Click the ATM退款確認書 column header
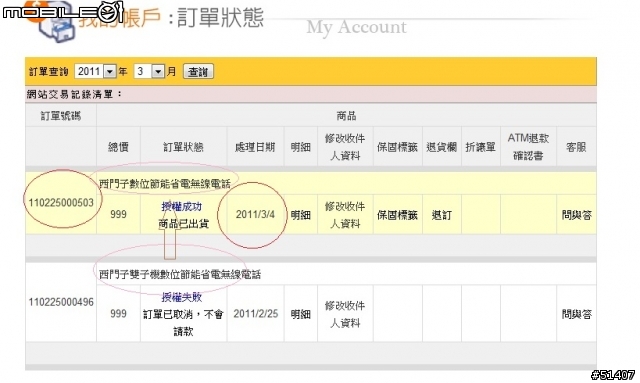The height and width of the screenshot is (383, 640). coord(528,147)
